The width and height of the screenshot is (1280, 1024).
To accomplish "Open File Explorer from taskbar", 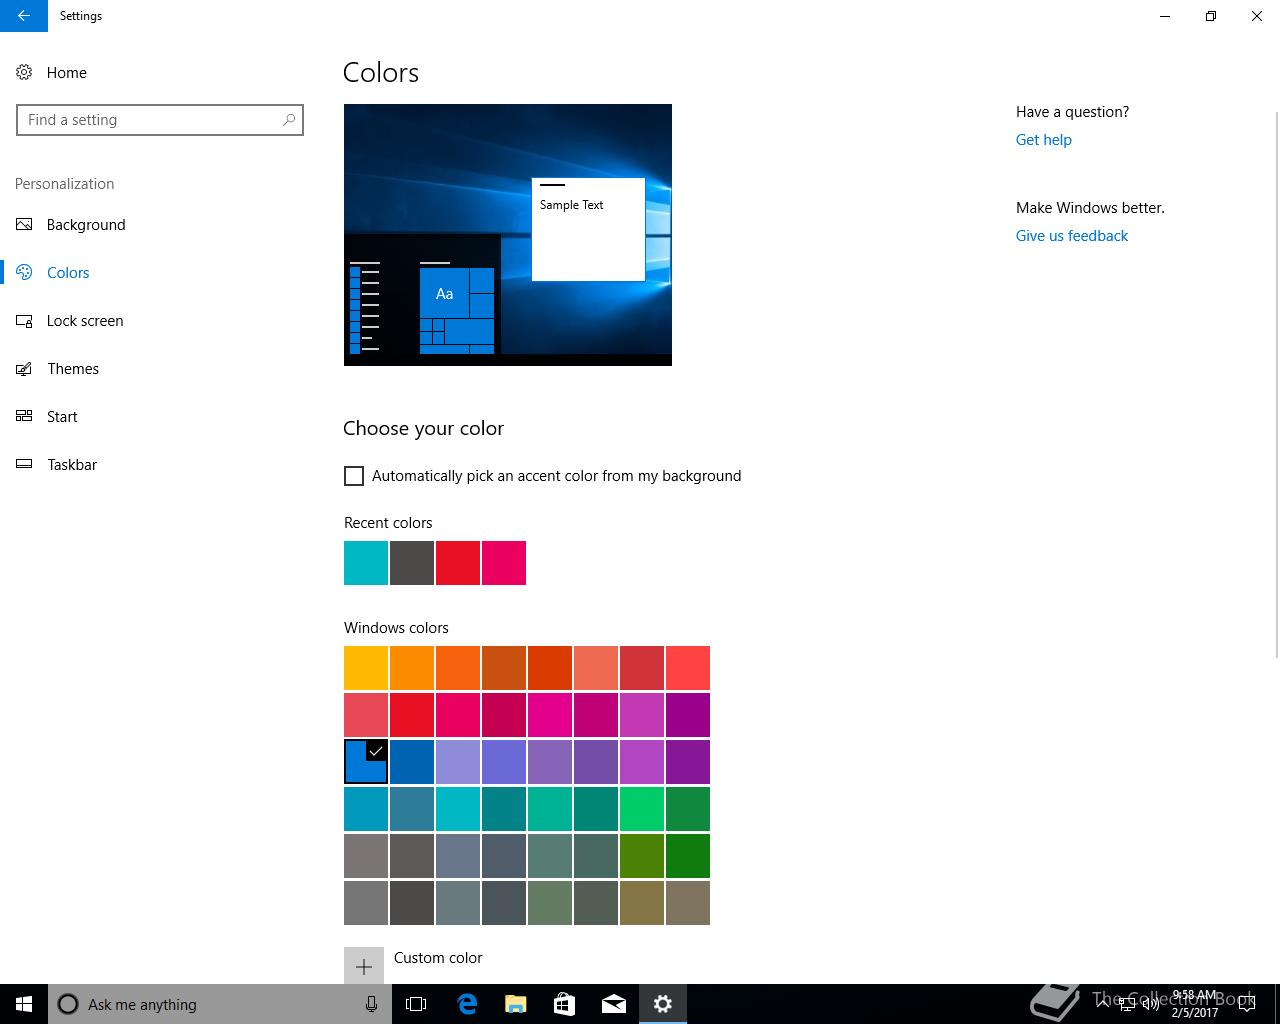I will point(516,1004).
